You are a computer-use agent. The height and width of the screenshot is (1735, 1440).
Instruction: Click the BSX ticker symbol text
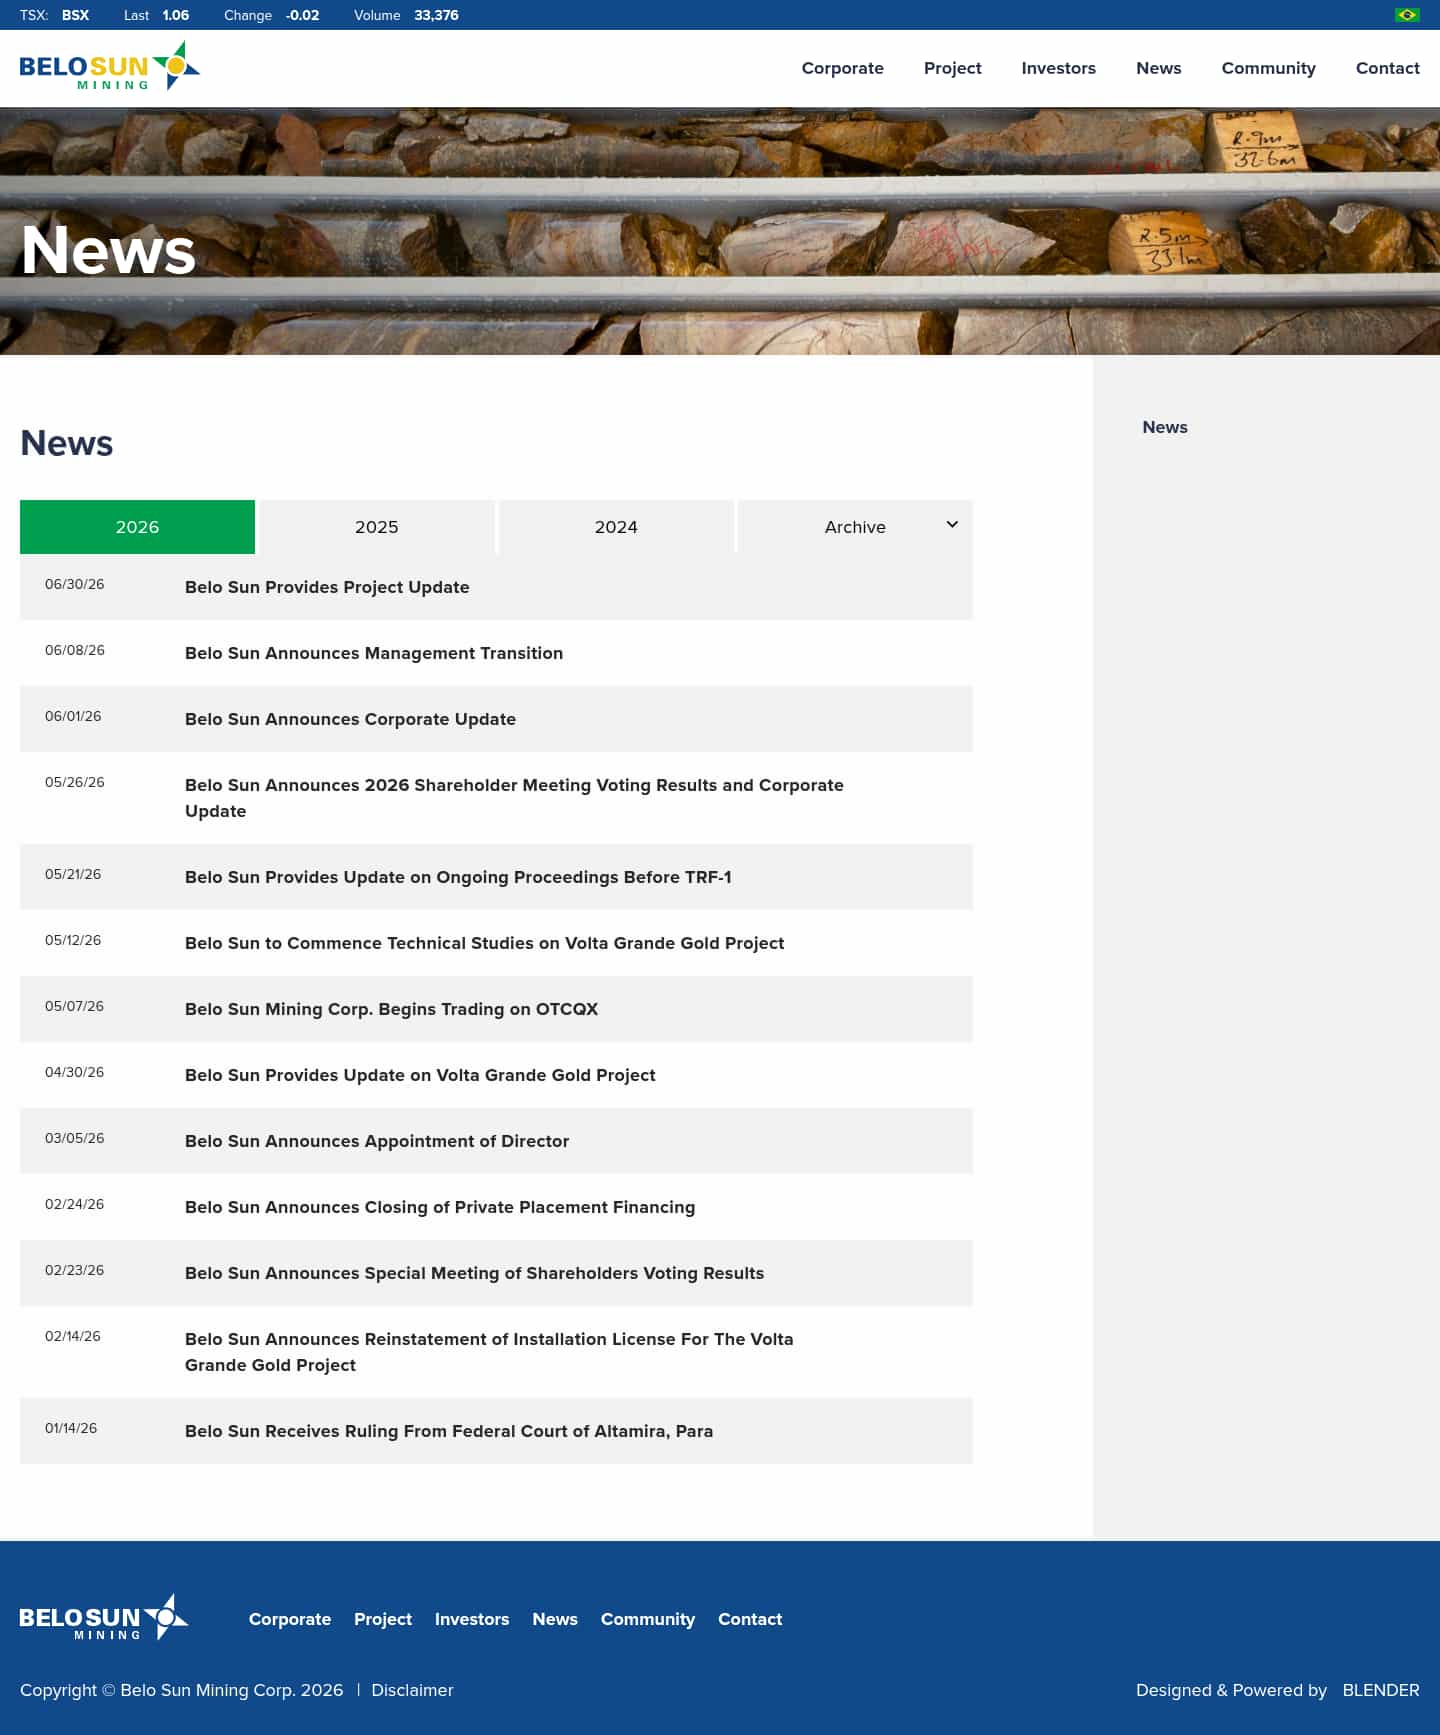(x=75, y=15)
